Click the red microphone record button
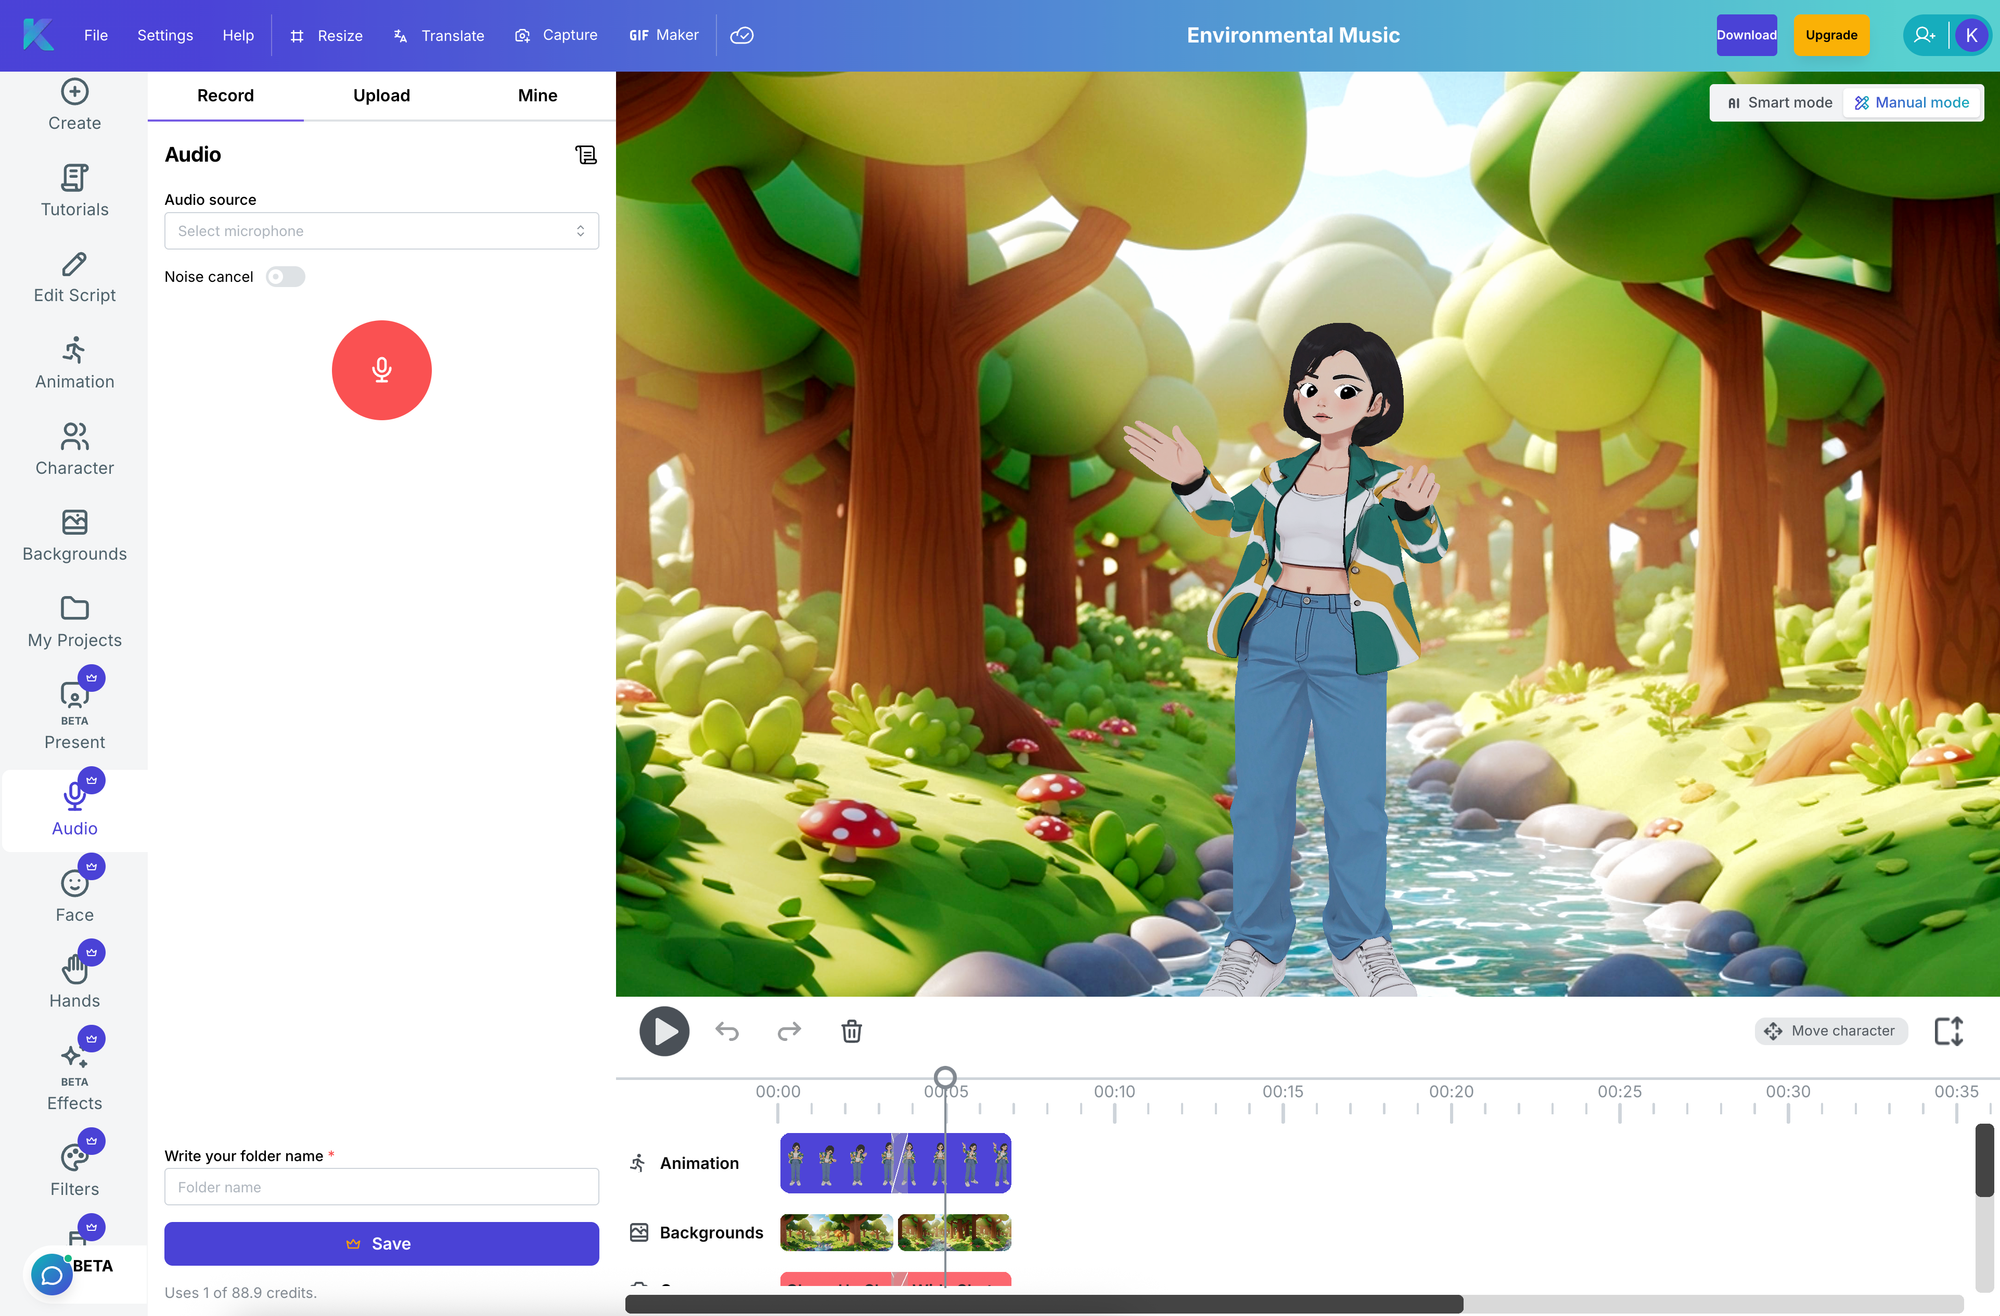Viewport: 2000px width, 1316px height. (381, 370)
